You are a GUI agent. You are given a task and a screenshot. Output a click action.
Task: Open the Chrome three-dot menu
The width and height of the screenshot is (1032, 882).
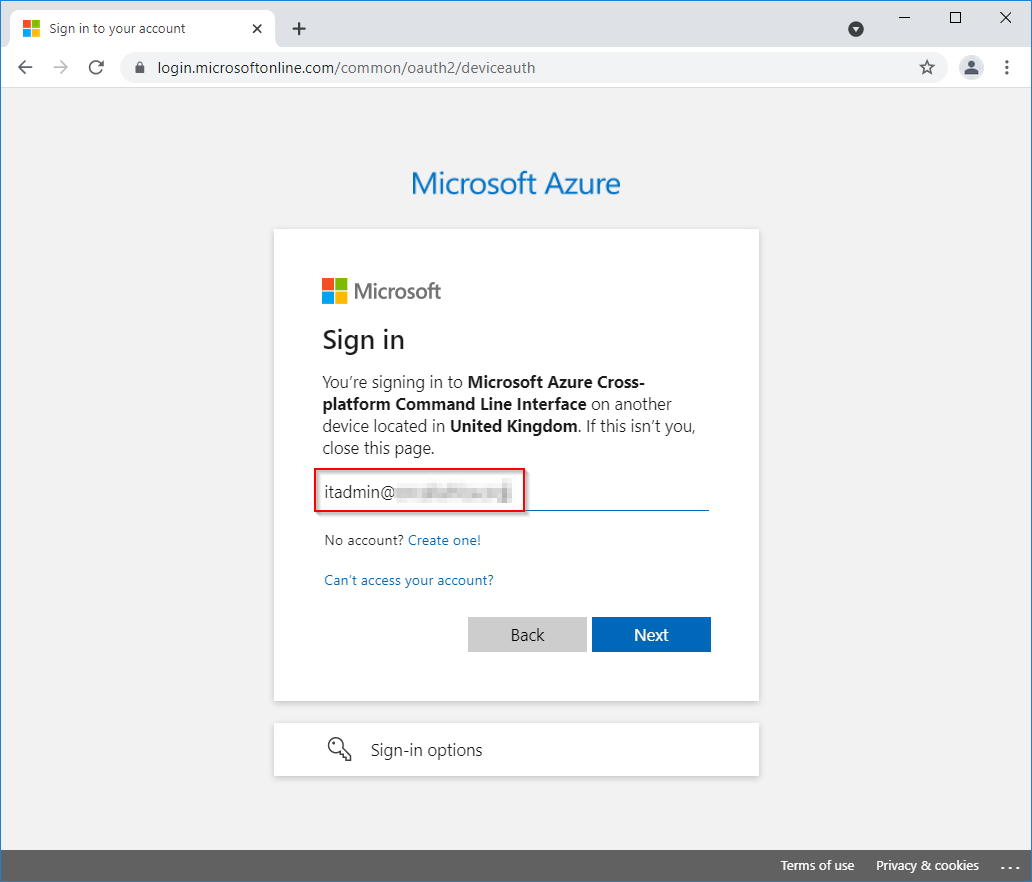[1006, 67]
